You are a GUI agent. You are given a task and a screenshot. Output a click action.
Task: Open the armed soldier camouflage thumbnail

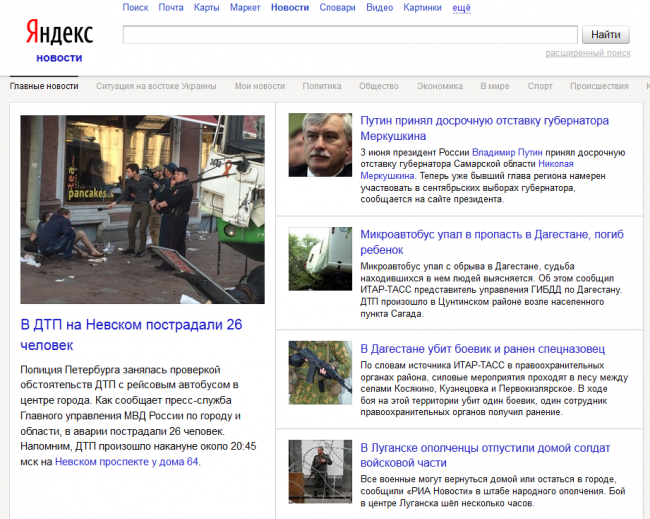[320, 373]
